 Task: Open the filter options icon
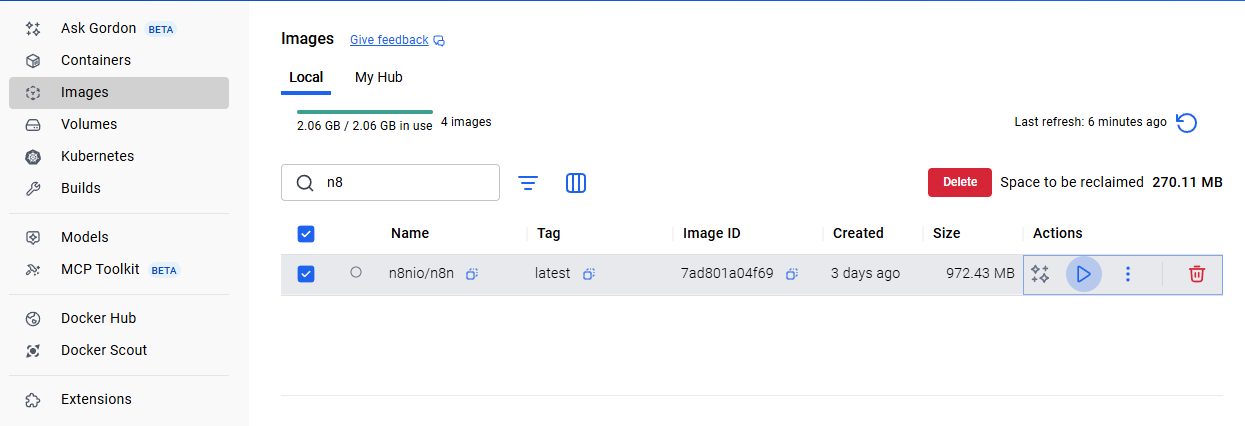coord(528,183)
